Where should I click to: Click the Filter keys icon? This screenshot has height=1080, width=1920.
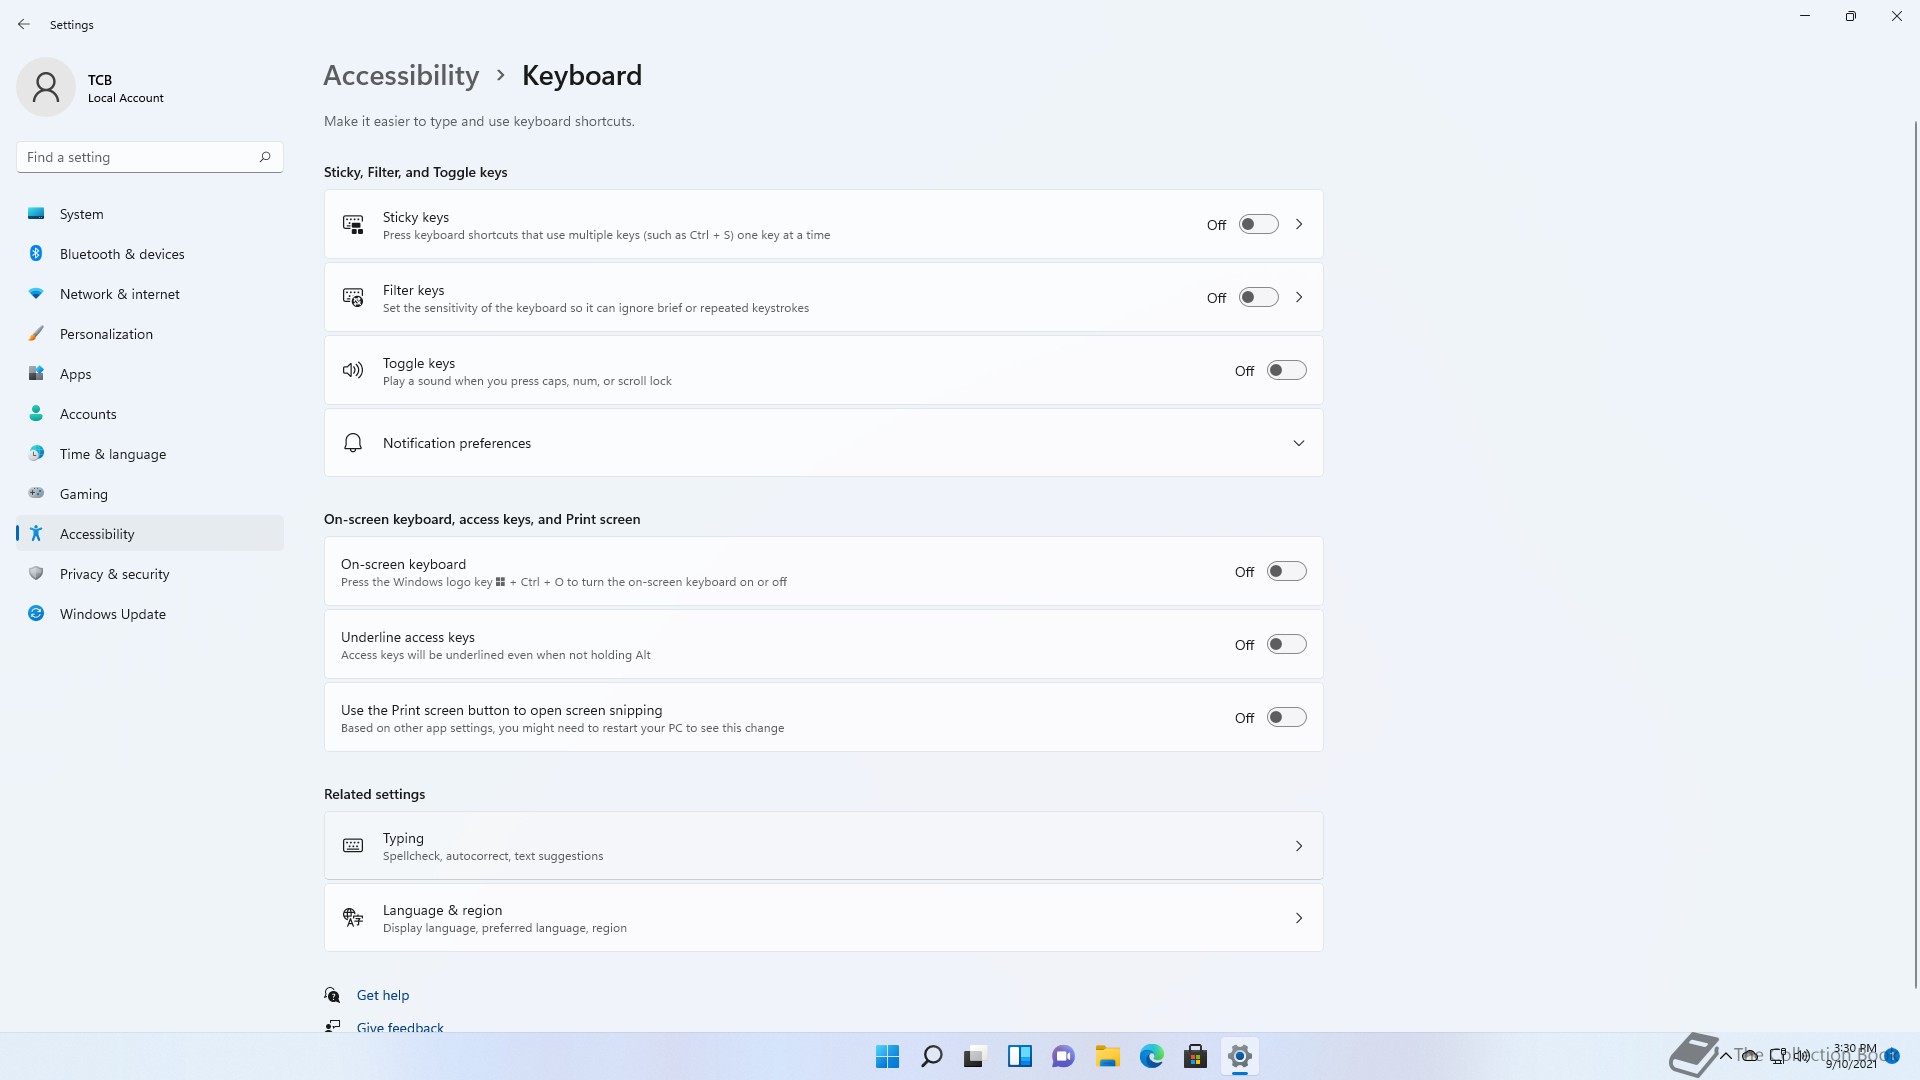(x=353, y=298)
